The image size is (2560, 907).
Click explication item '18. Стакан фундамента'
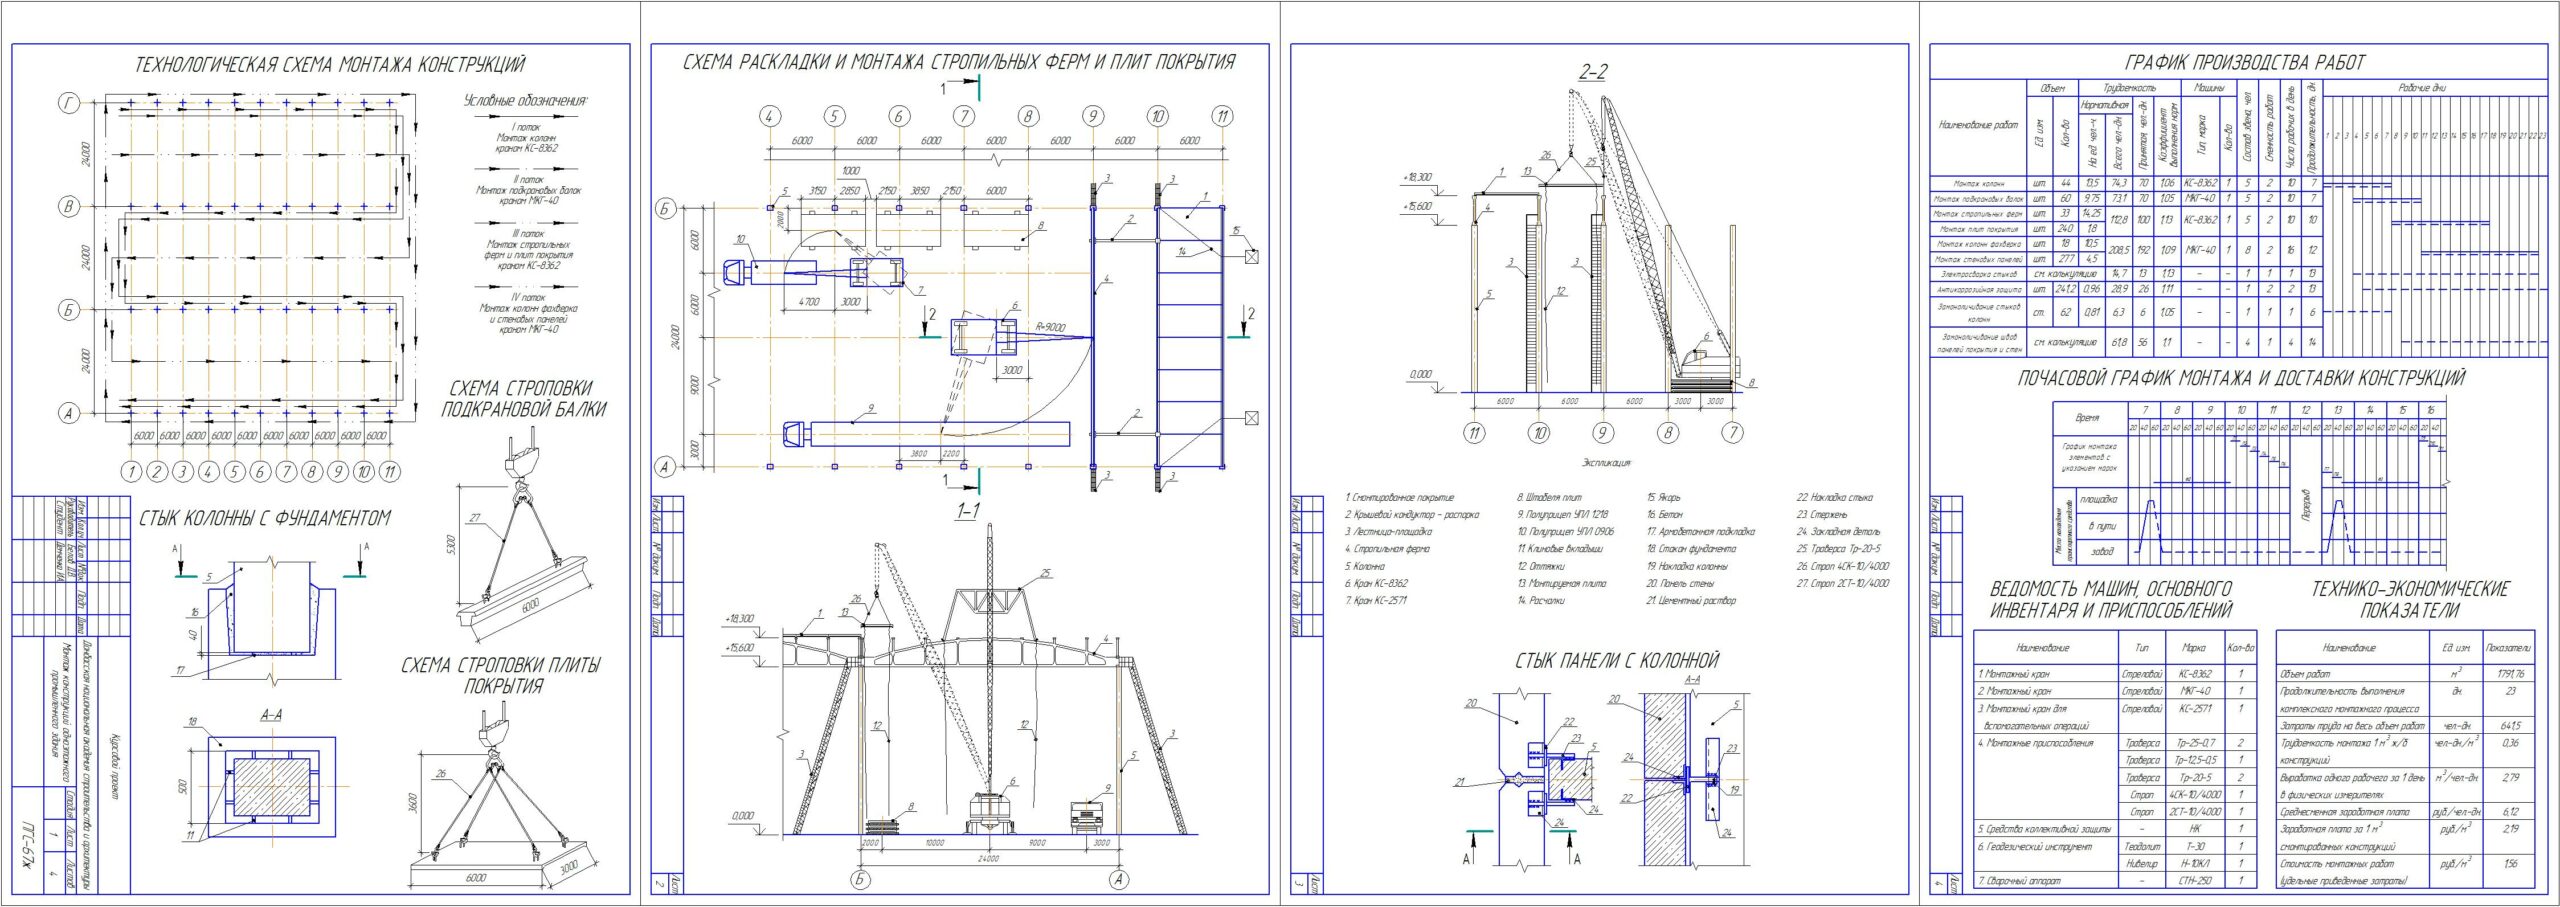[x=1692, y=549]
